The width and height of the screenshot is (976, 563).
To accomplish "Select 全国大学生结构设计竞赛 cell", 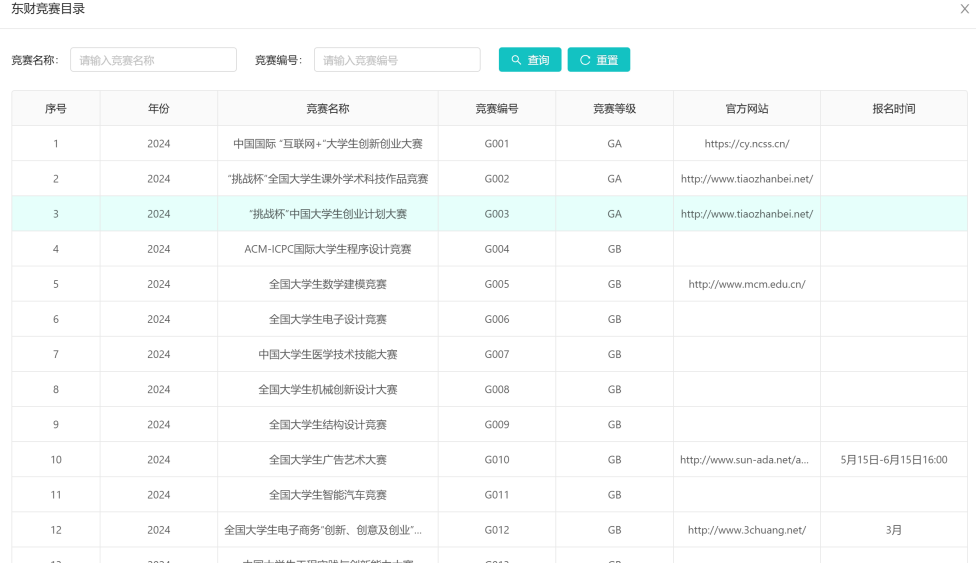I will coord(328,425).
